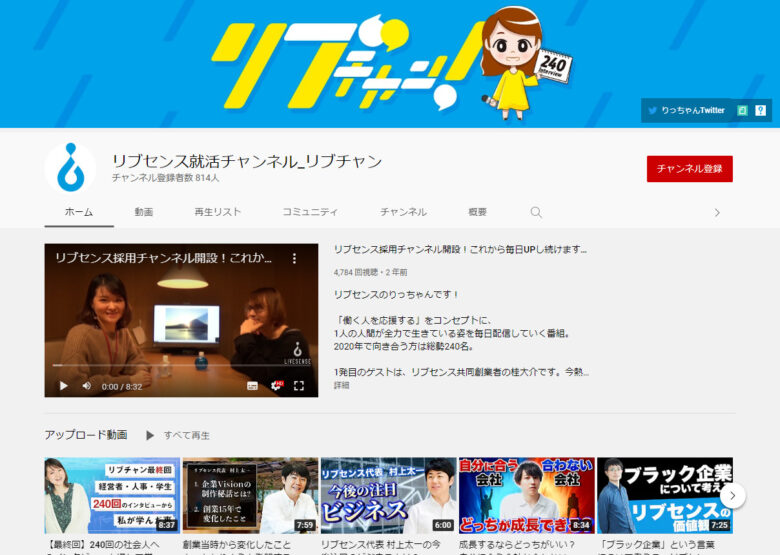Enter fullscreen on the featured video

coord(298,386)
